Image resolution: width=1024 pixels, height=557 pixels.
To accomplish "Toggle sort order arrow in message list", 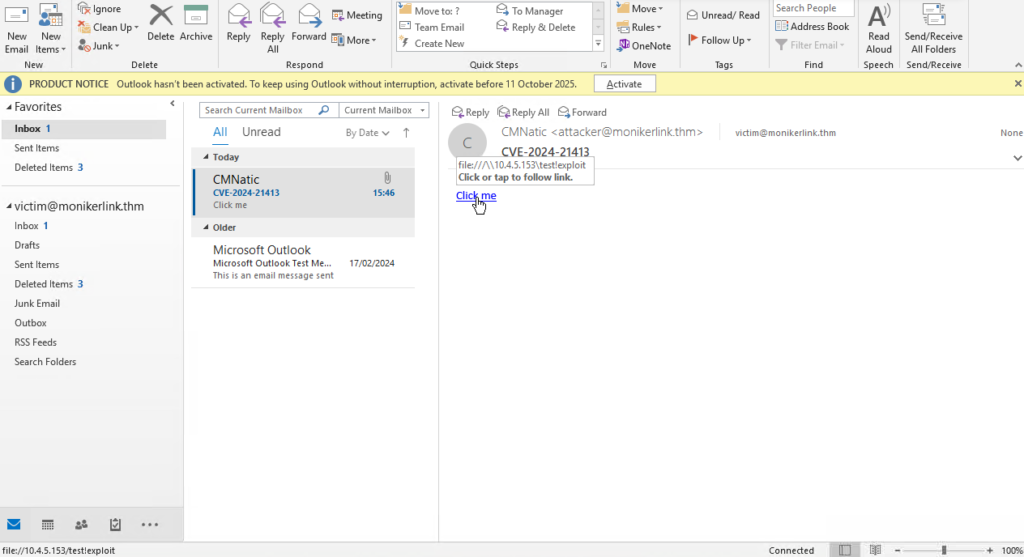I will 406,132.
